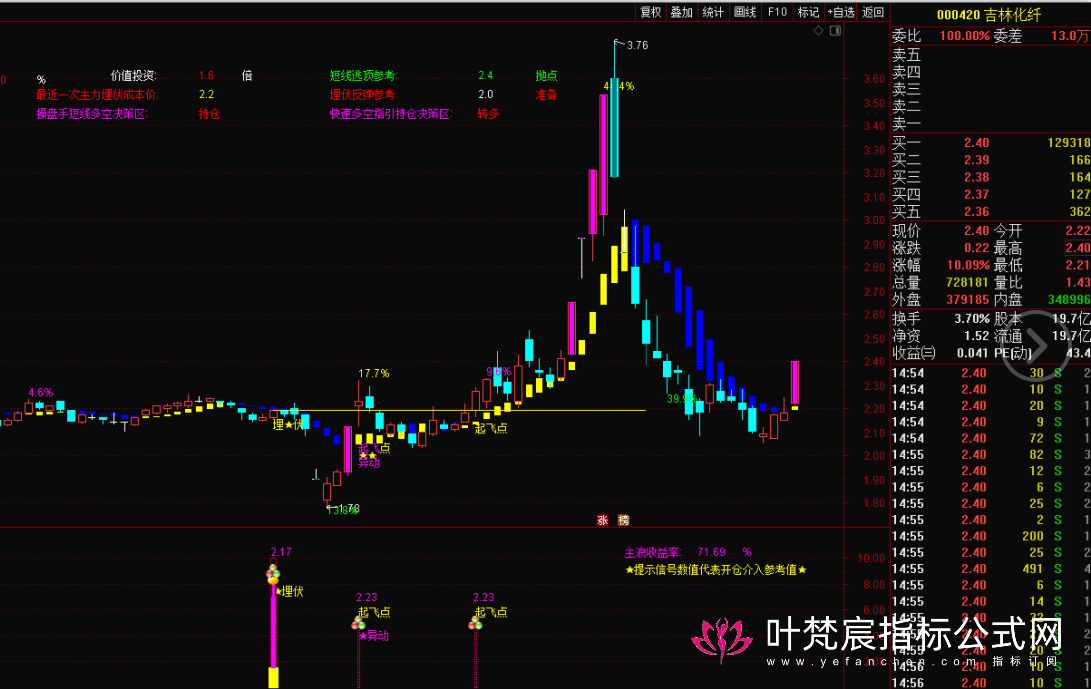Click the 委差 13.0万 value
The width and height of the screenshot is (1091, 689).
(1070, 35)
